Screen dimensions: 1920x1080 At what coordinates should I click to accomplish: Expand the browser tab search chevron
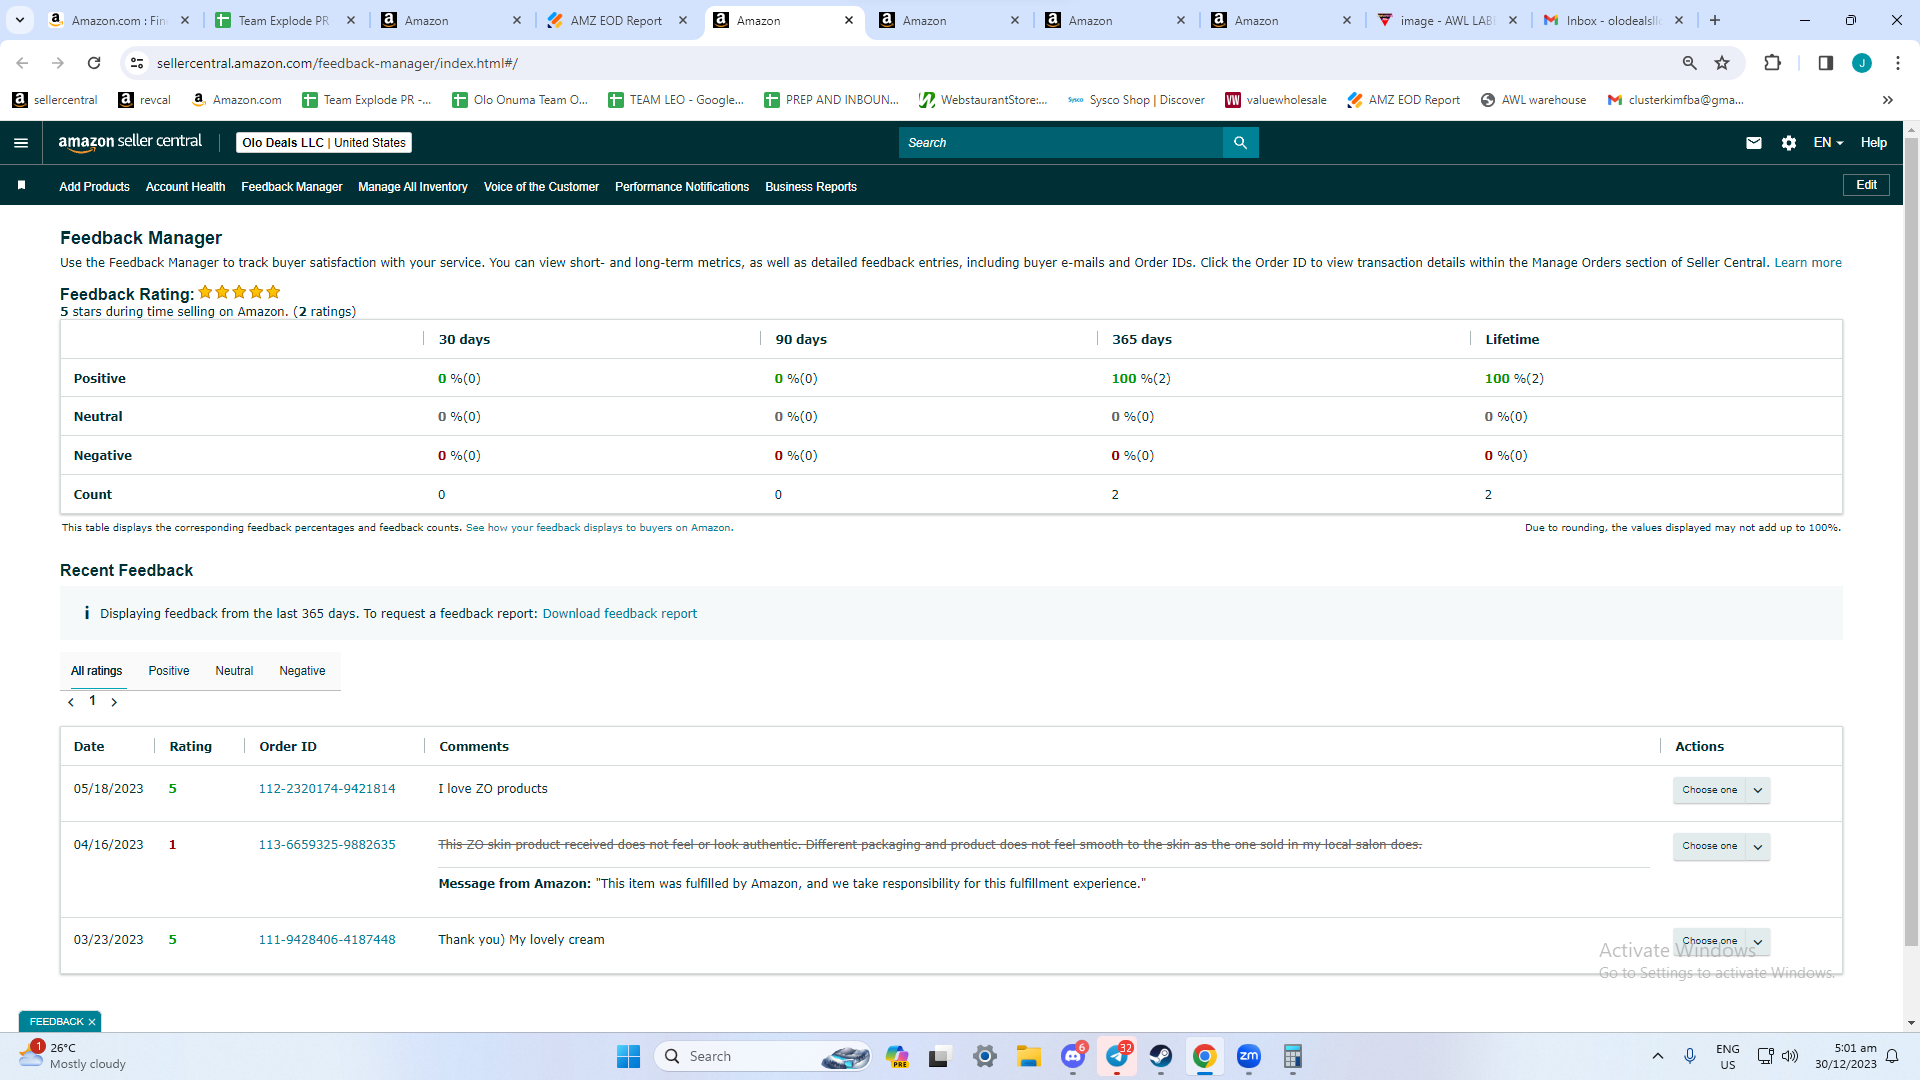coord(19,20)
